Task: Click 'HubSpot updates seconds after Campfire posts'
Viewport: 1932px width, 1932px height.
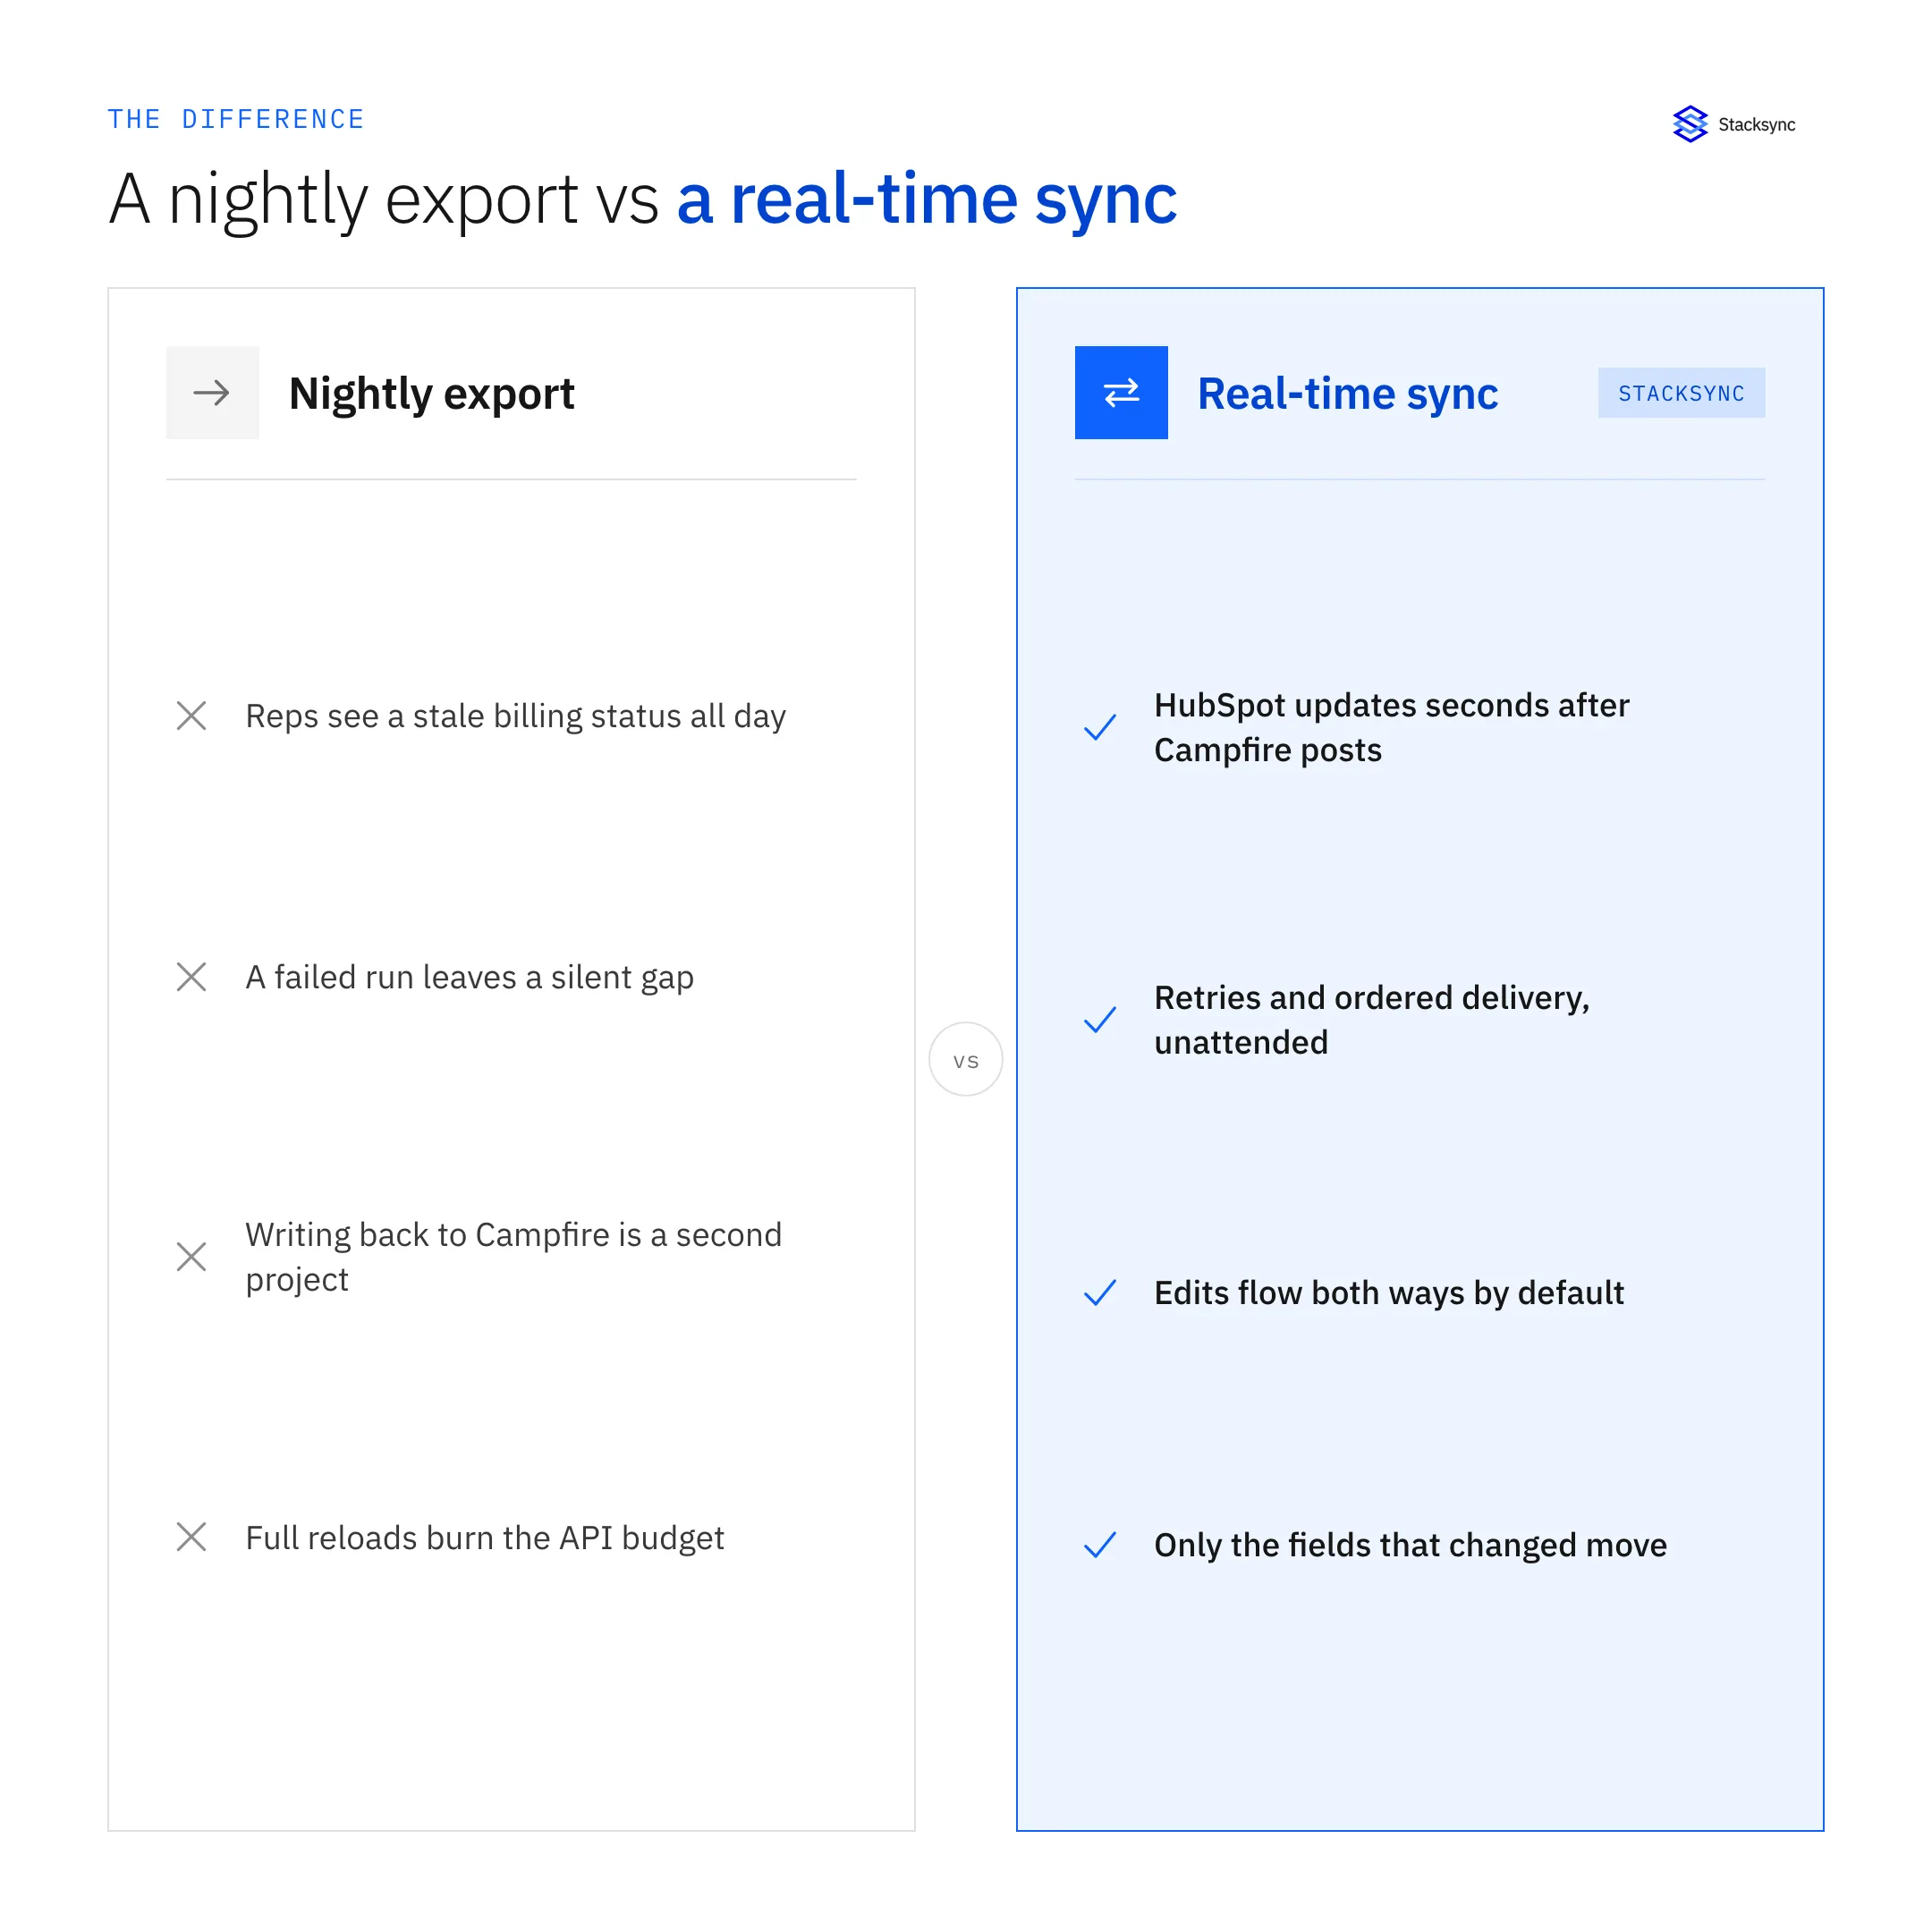Action: pos(1392,728)
